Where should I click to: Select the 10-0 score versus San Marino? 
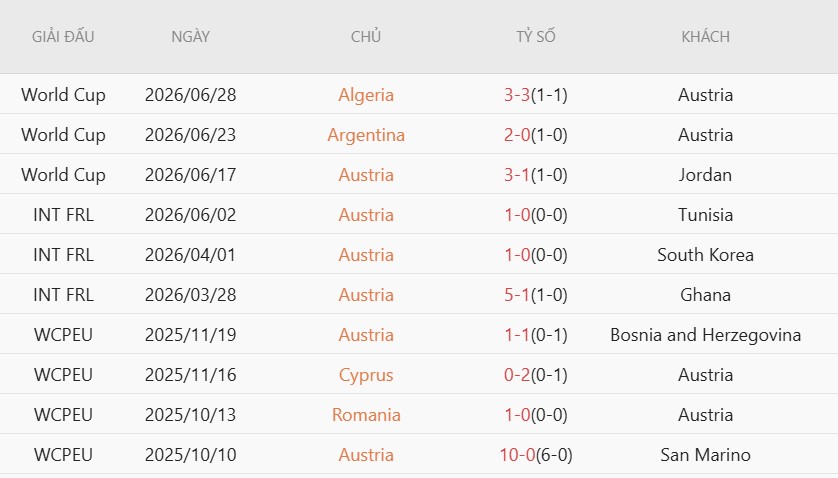[x=517, y=455]
